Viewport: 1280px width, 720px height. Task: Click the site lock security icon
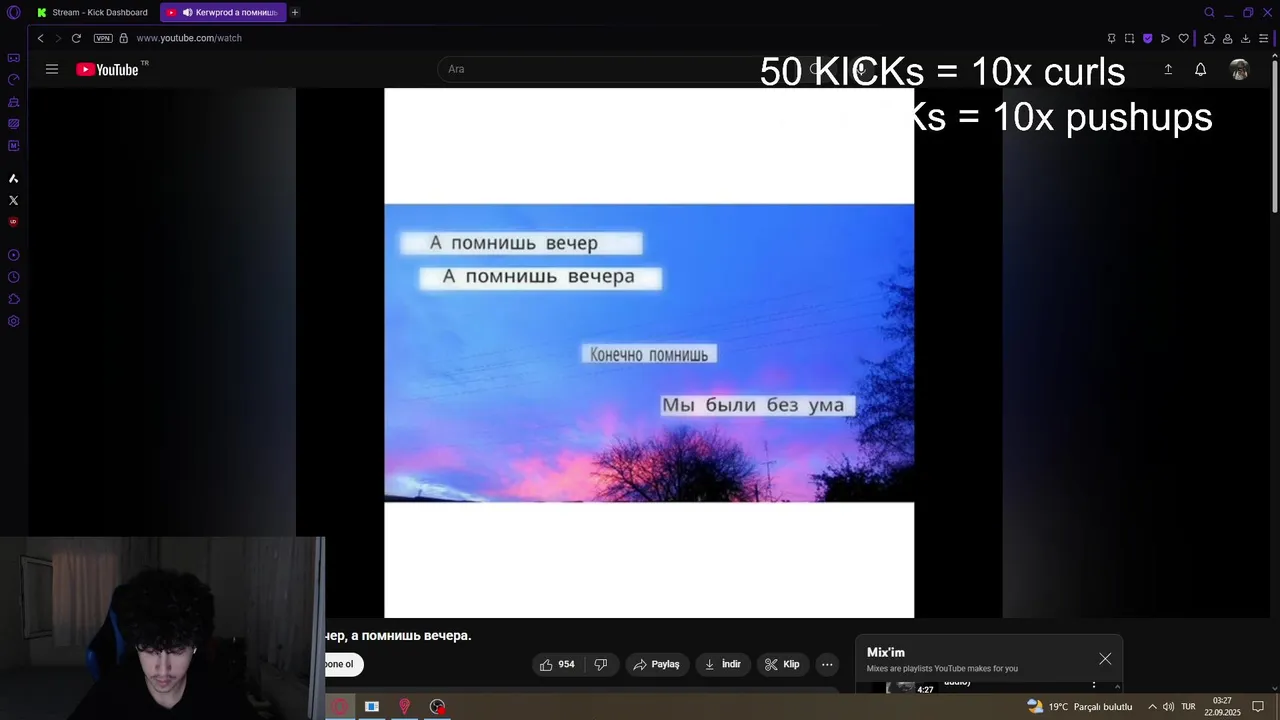click(x=124, y=38)
